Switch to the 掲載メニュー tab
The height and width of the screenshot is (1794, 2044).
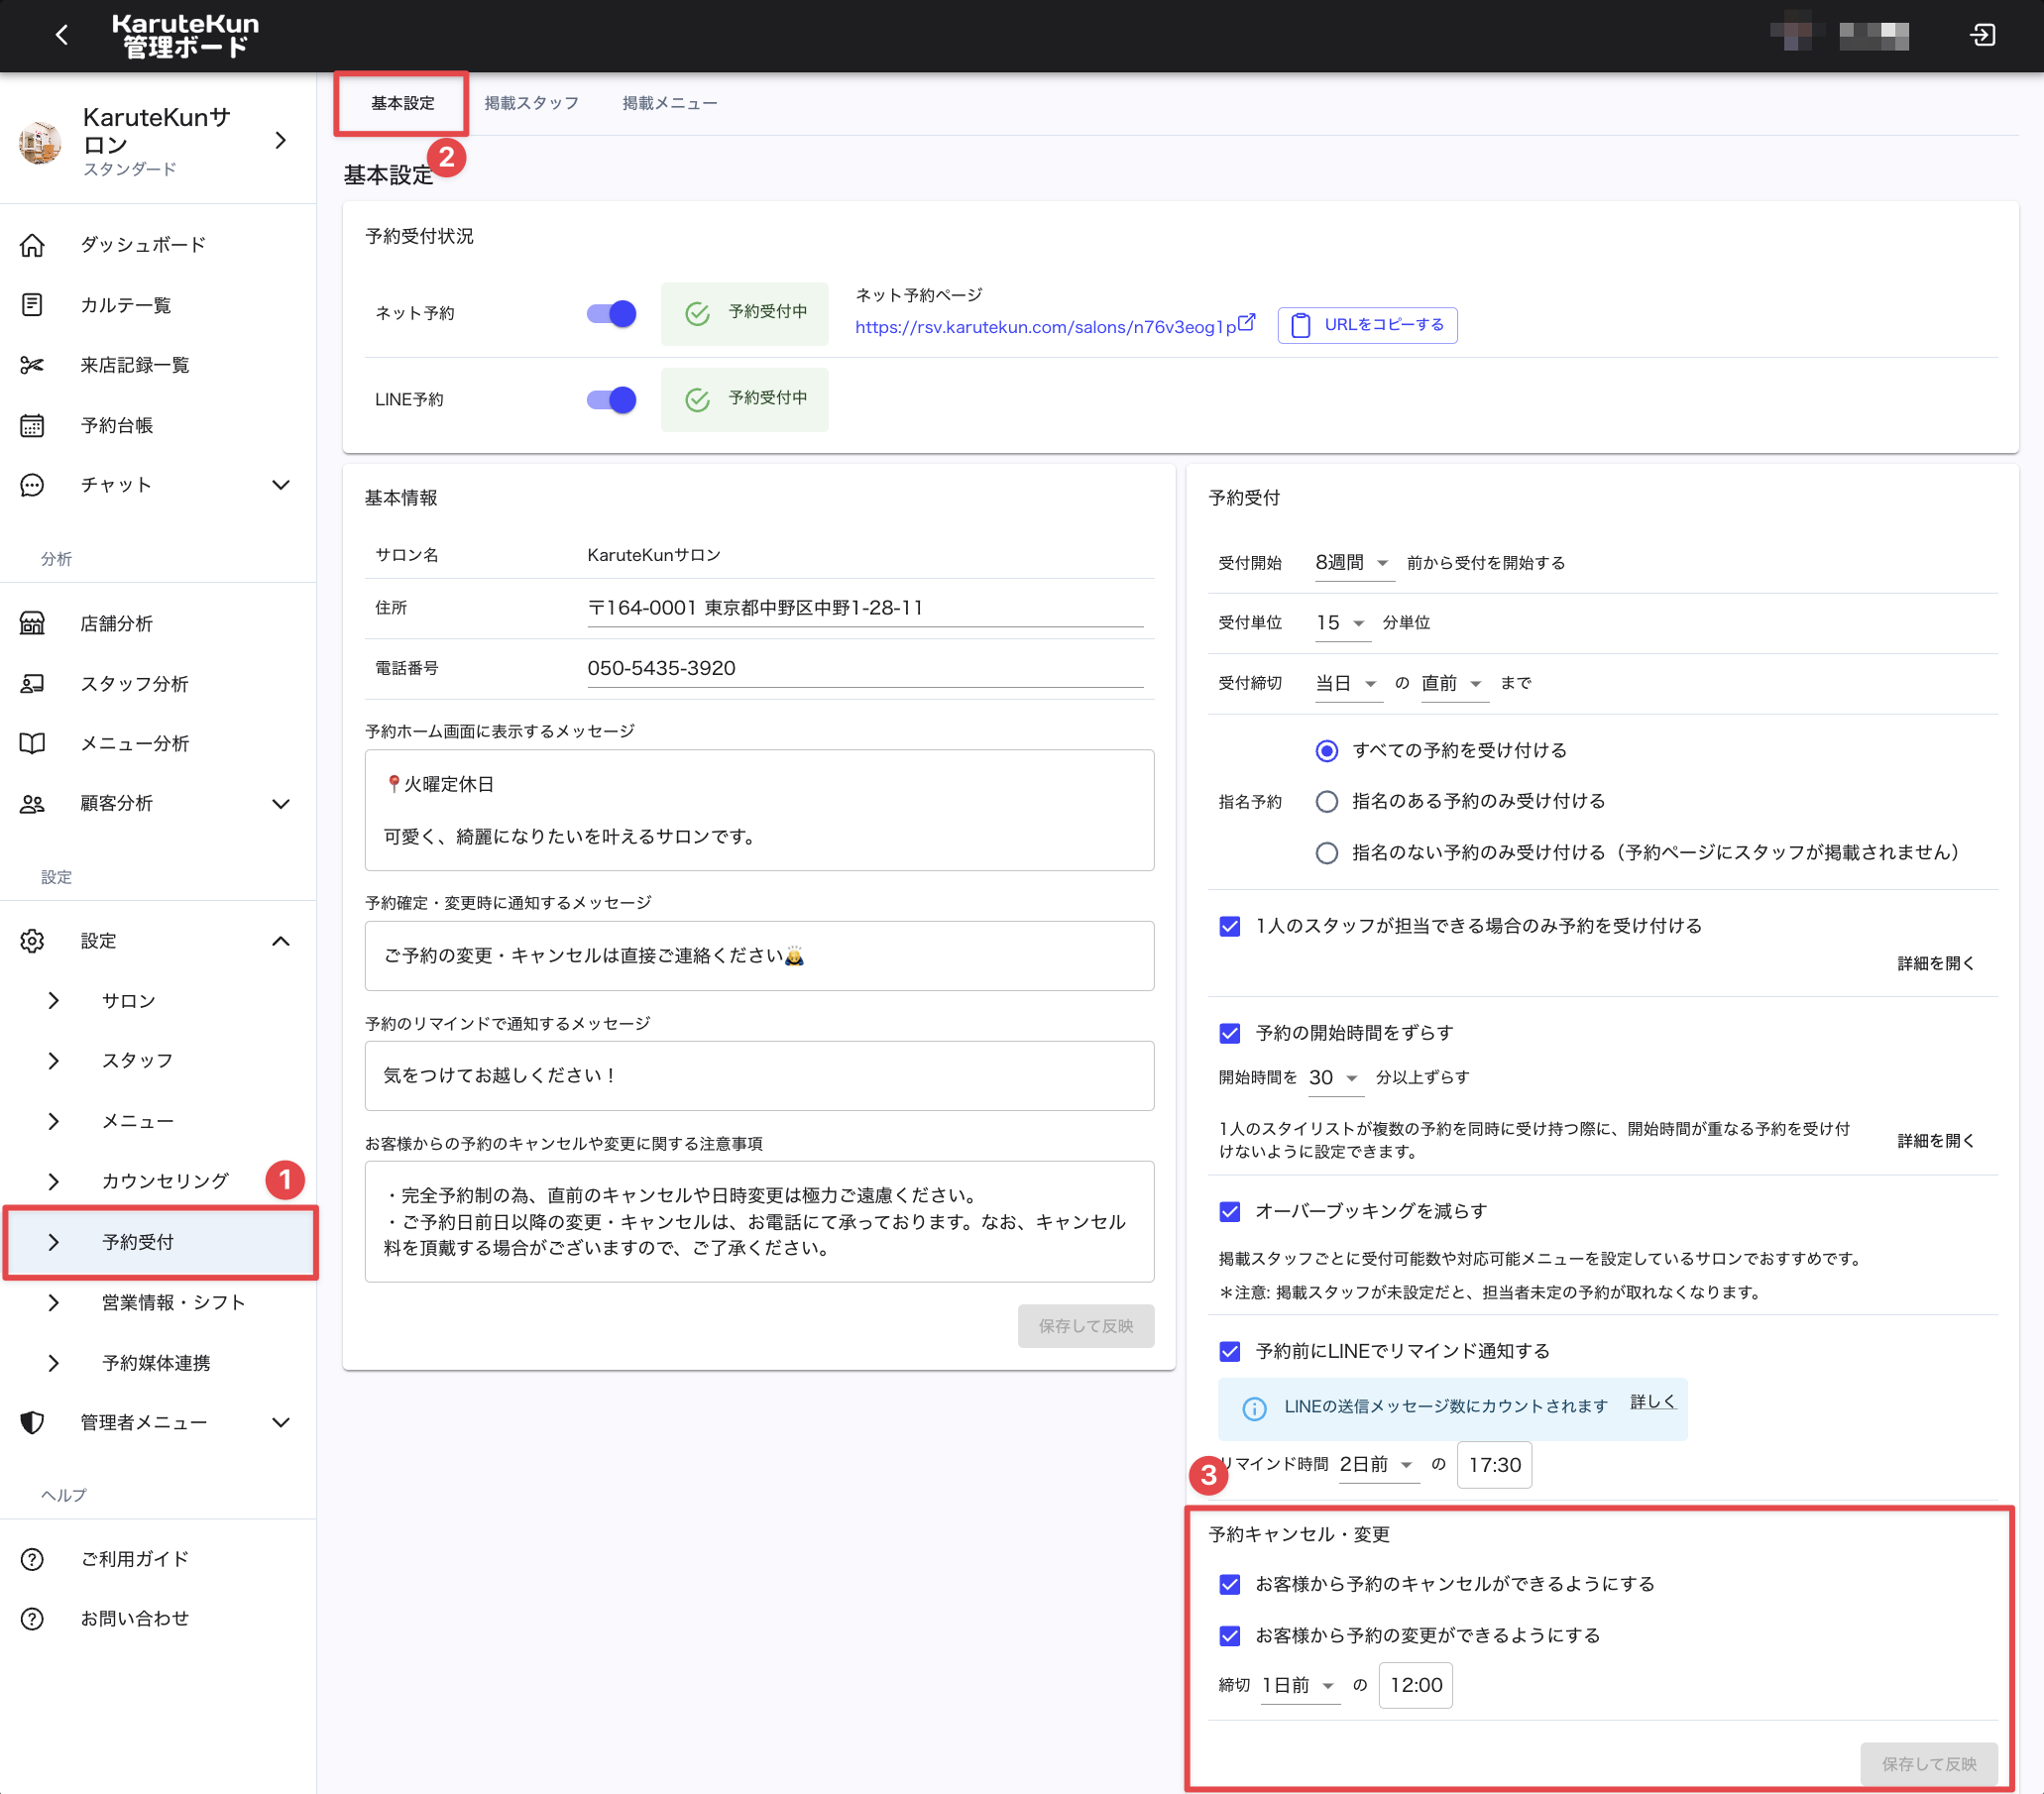(669, 103)
